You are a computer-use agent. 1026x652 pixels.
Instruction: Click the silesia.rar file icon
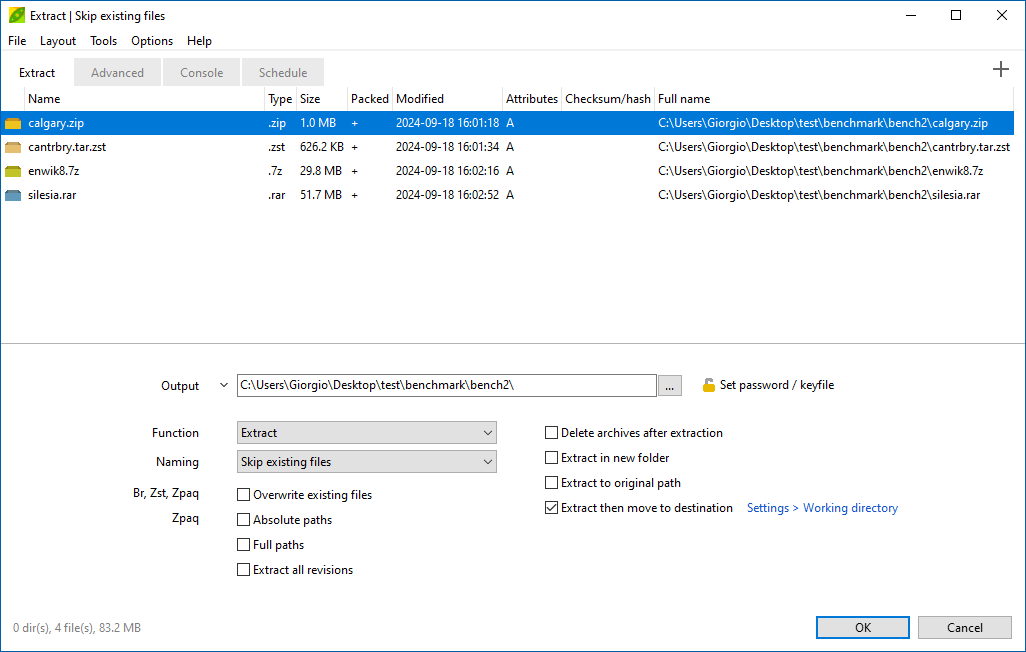(x=13, y=194)
